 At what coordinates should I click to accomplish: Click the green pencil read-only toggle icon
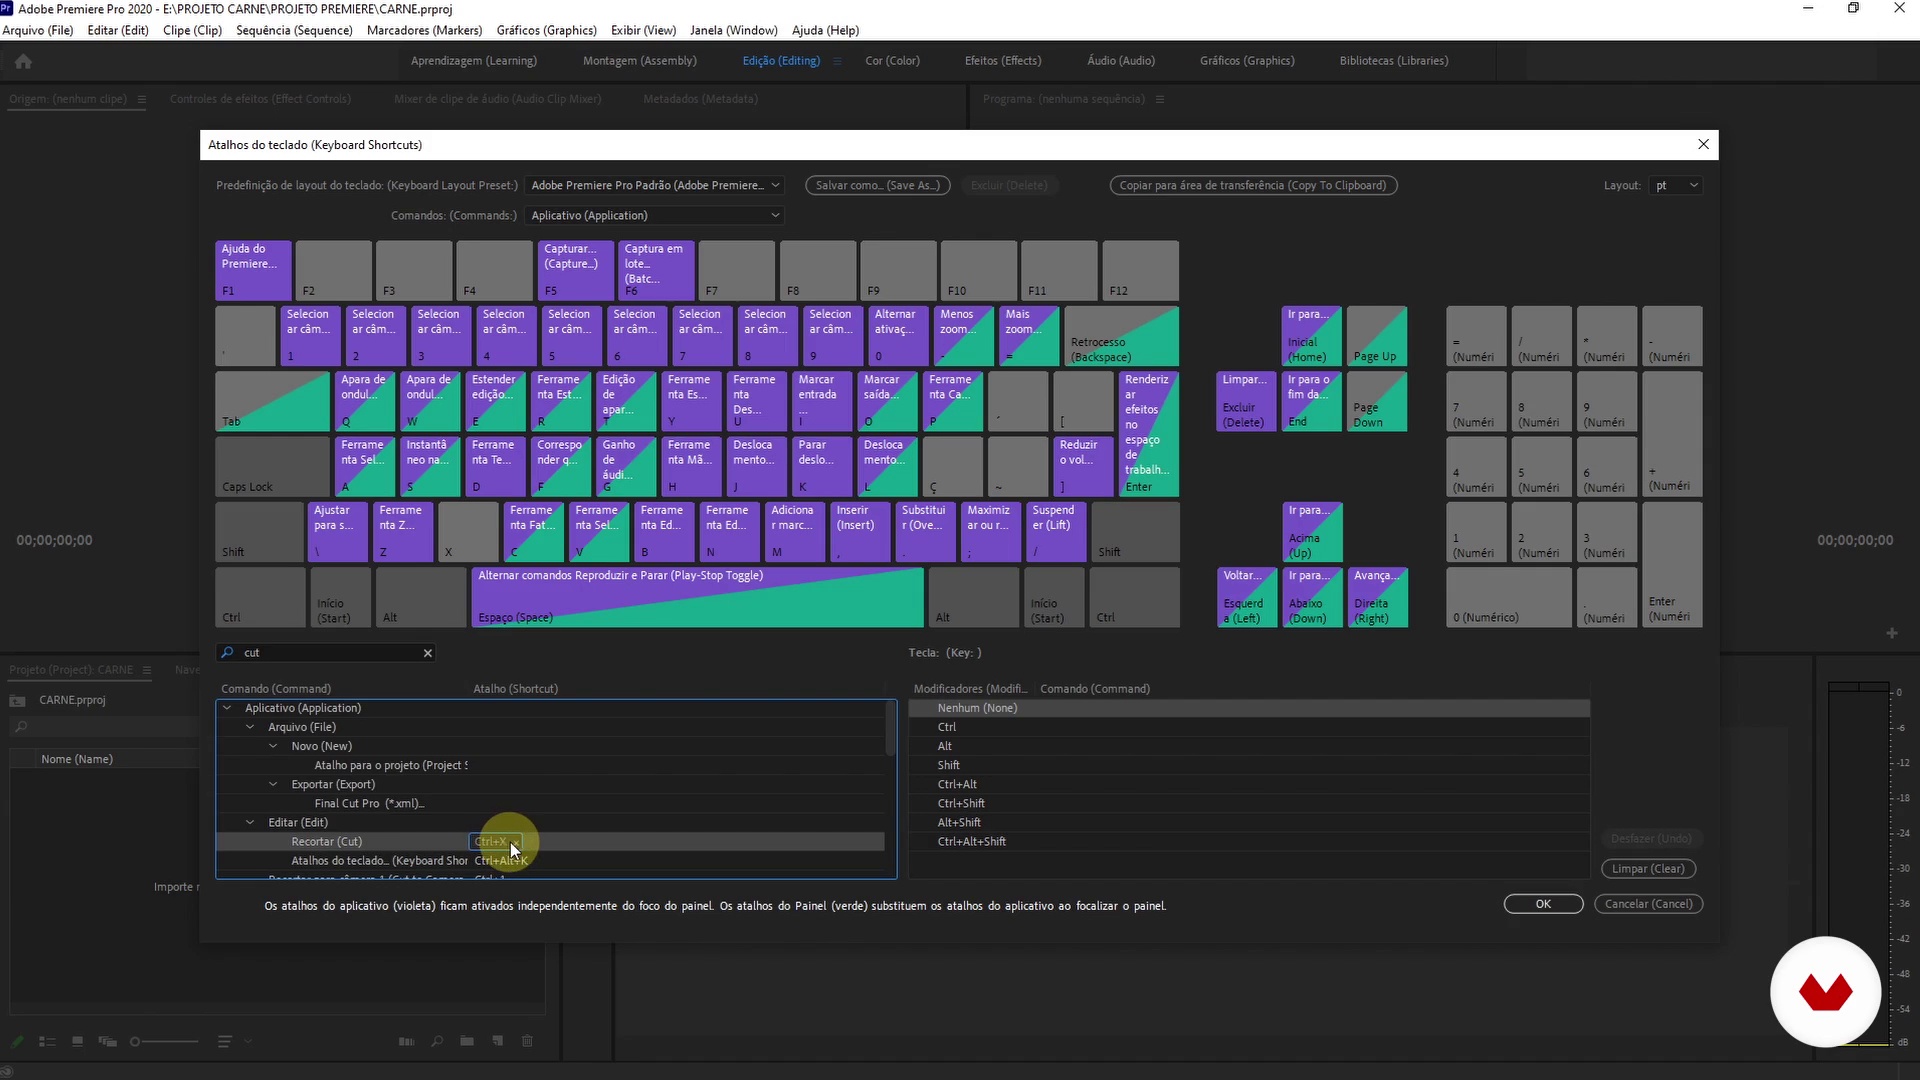click(x=17, y=1041)
